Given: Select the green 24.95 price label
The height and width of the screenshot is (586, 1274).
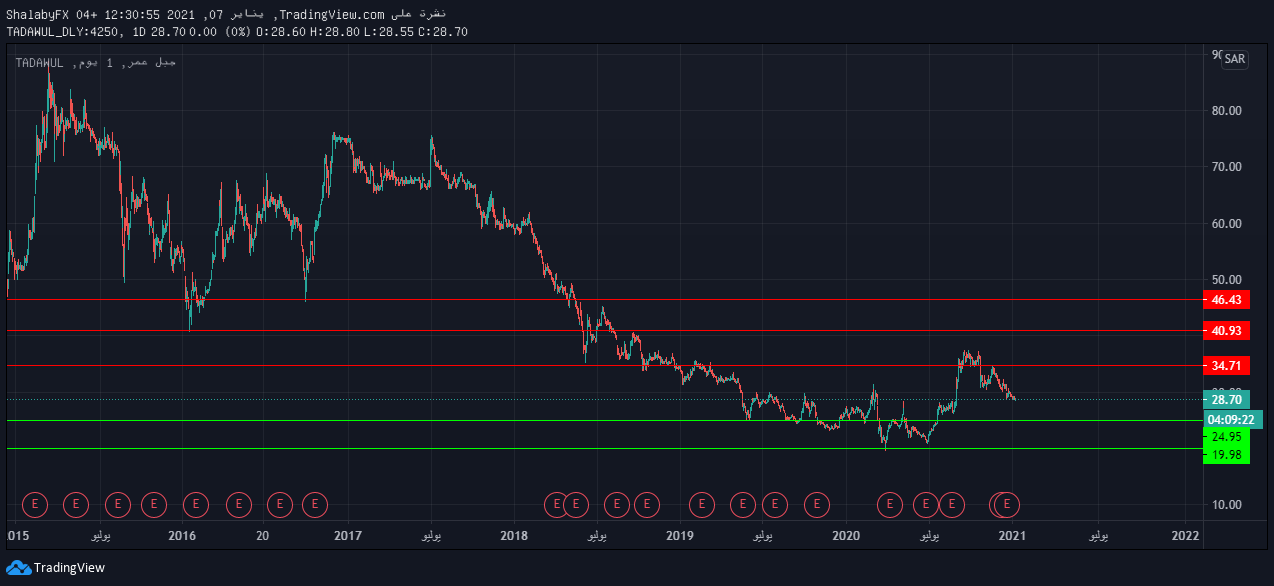Looking at the screenshot, I should point(1226,437).
